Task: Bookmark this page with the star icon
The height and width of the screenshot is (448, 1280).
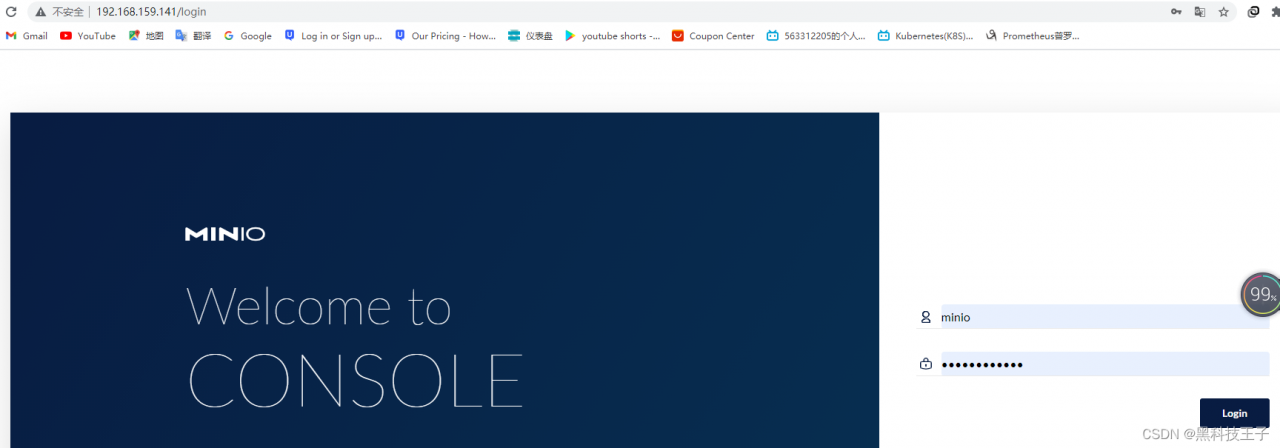Action: pos(1224,12)
